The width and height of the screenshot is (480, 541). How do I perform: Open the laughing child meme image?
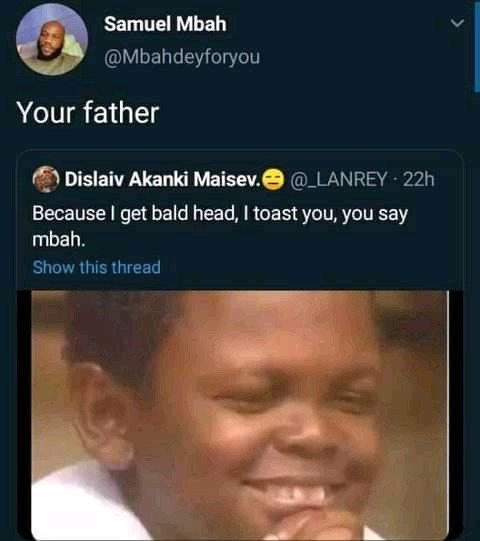240,415
